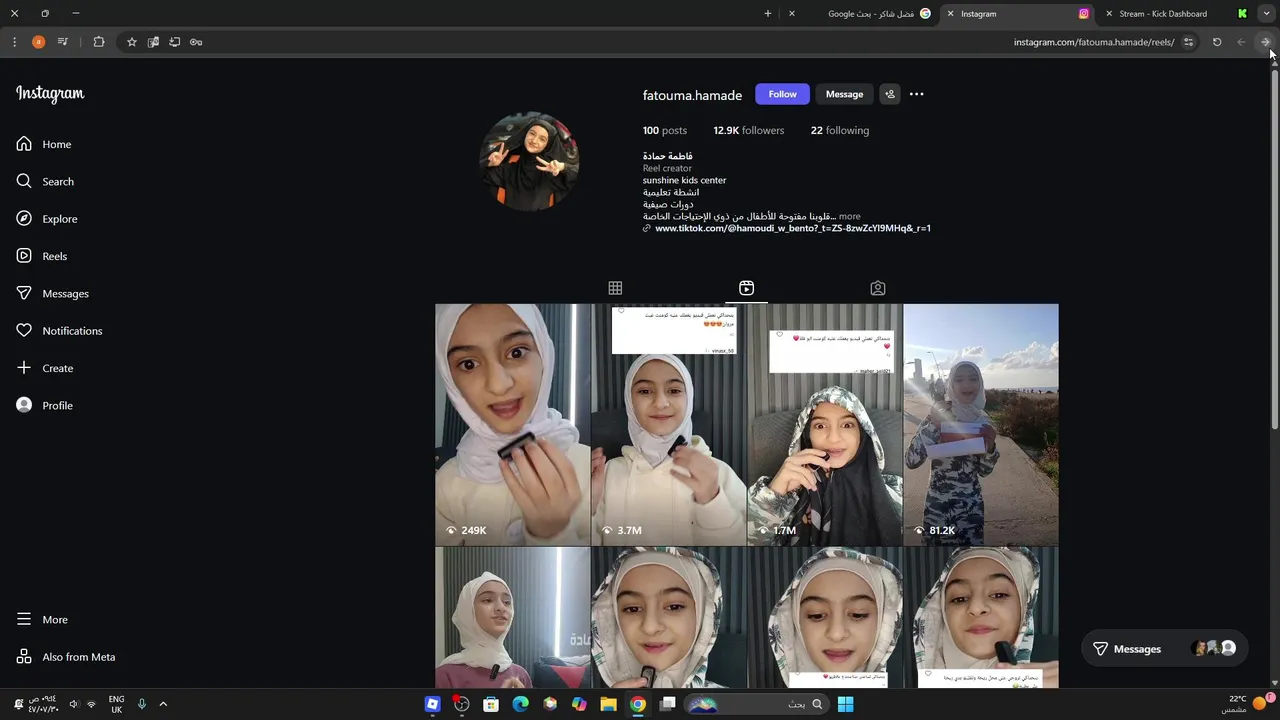Image resolution: width=1280 pixels, height=720 pixels.
Task: View the 12.9K followers list
Action: pyautogui.click(x=748, y=130)
